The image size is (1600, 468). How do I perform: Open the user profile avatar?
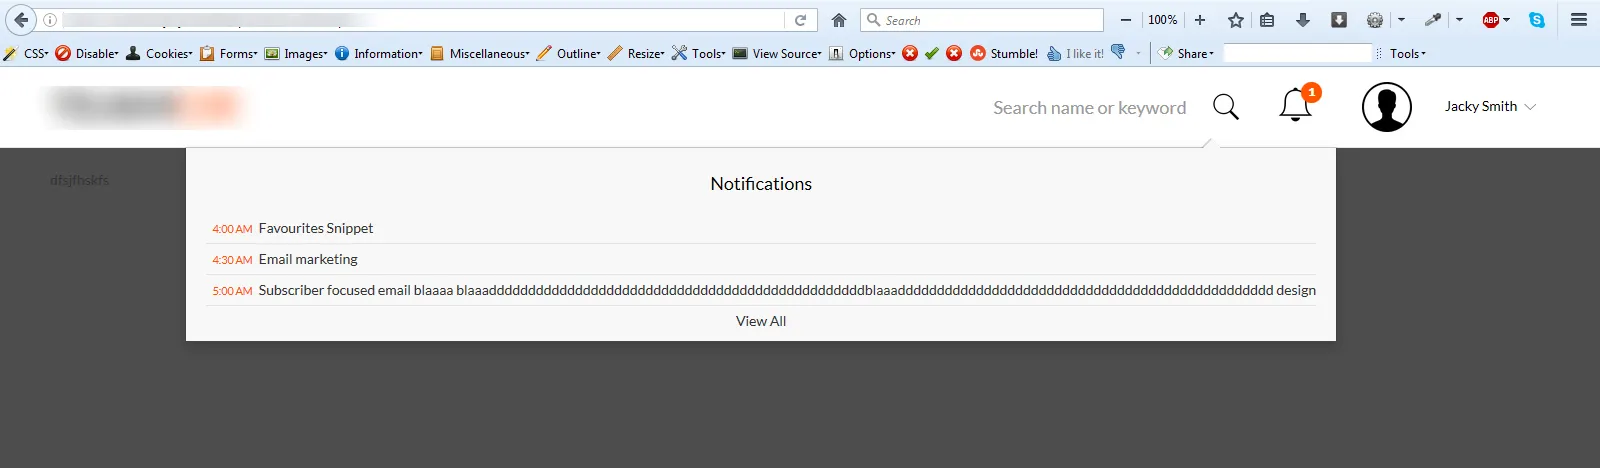pos(1387,107)
